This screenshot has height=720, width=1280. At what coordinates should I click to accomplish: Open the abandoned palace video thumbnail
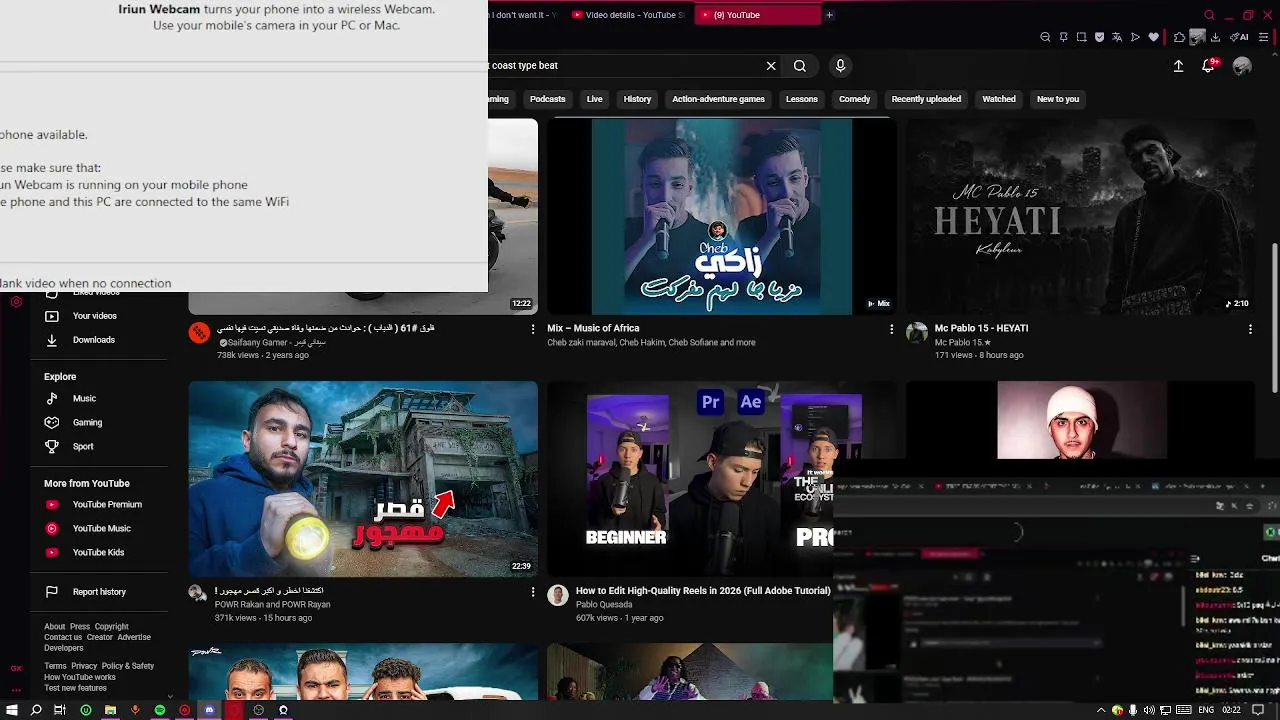click(363, 479)
